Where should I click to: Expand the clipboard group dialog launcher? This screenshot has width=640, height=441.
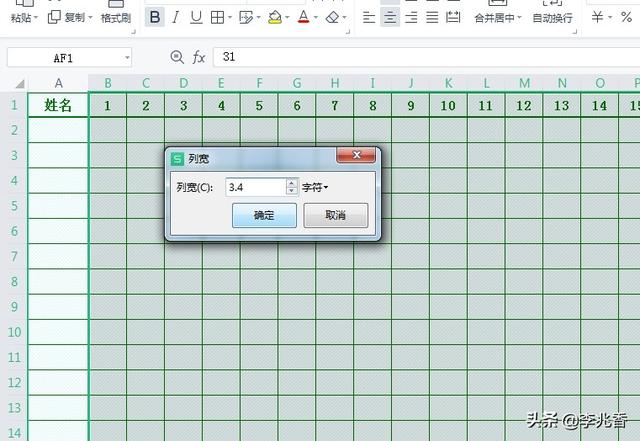tap(133, 31)
